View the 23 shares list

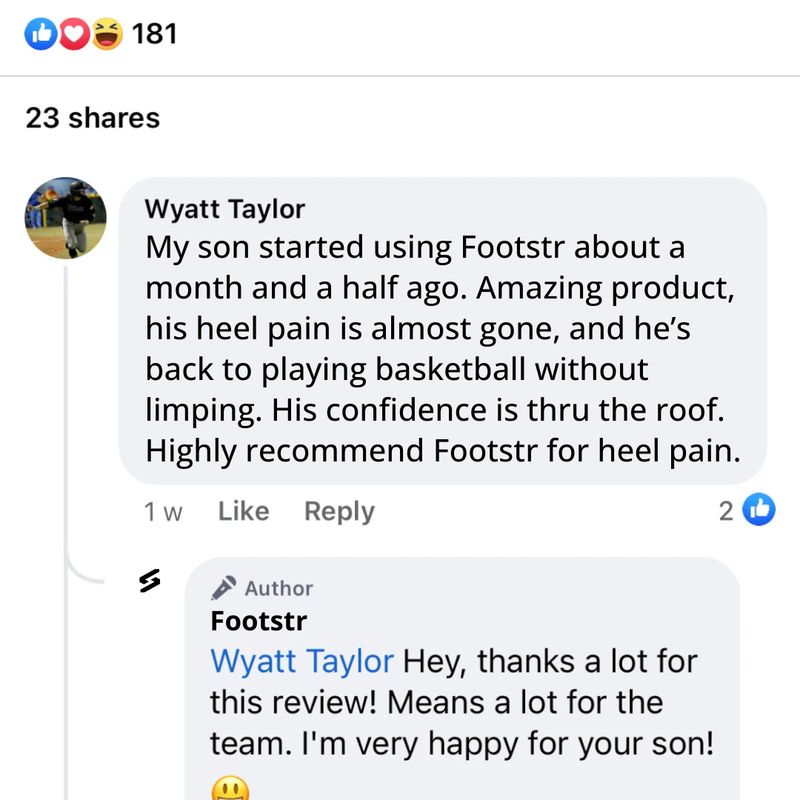click(x=92, y=118)
